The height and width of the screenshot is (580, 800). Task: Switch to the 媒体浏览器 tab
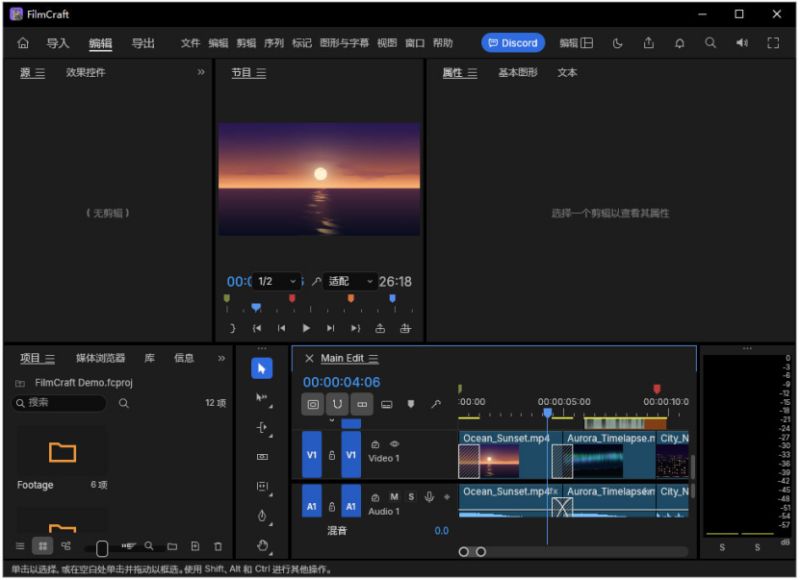click(101, 358)
